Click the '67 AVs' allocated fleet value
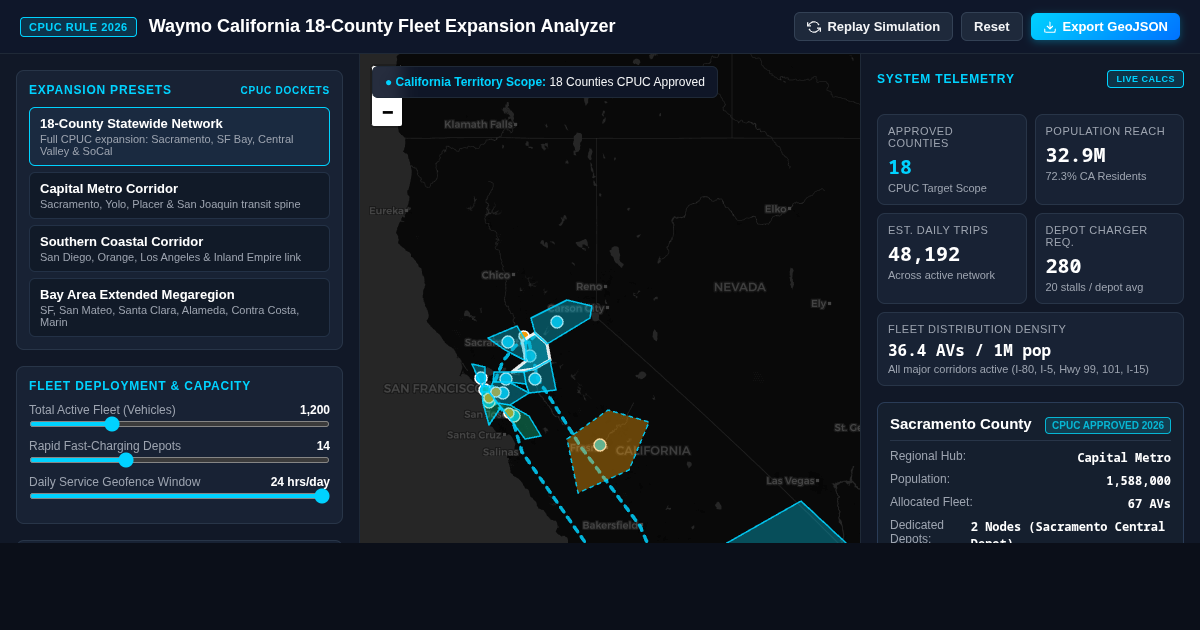The height and width of the screenshot is (630, 1200). [1149, 504]
